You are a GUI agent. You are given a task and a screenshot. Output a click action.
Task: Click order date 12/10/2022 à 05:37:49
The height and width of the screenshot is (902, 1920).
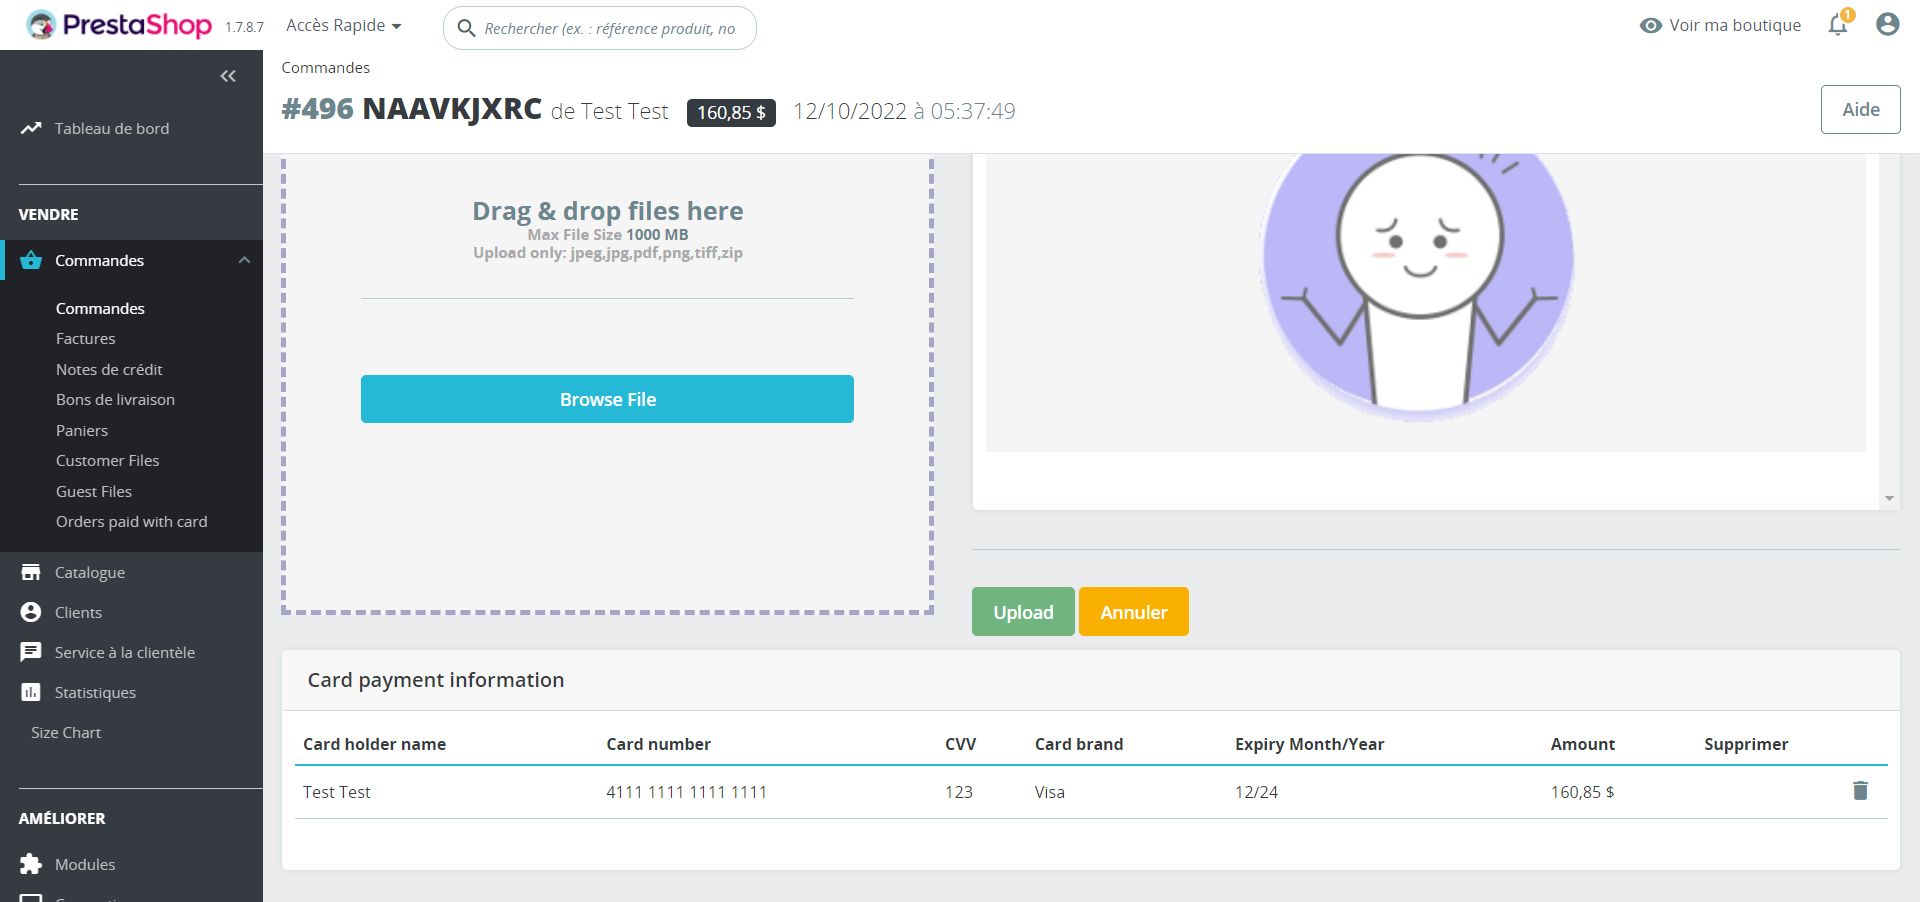tap(904, 111)
